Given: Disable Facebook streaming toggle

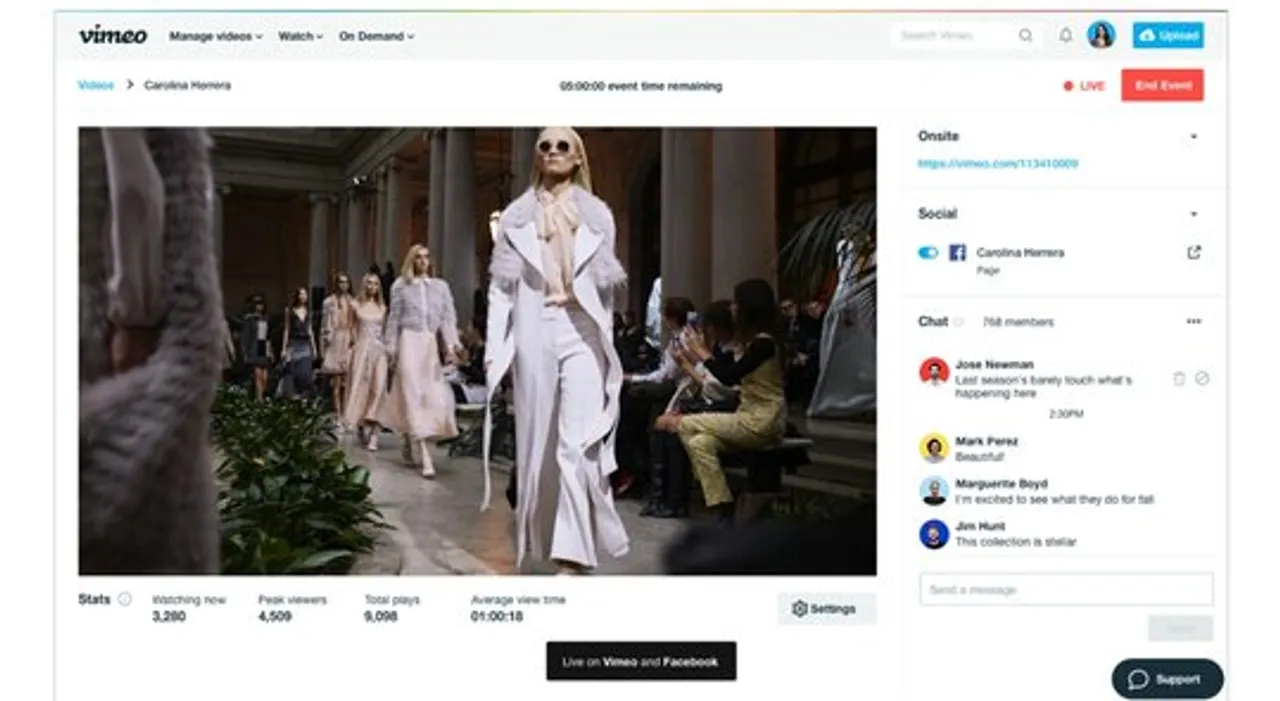Looking at the screenshot, I should tap(928, 253).
